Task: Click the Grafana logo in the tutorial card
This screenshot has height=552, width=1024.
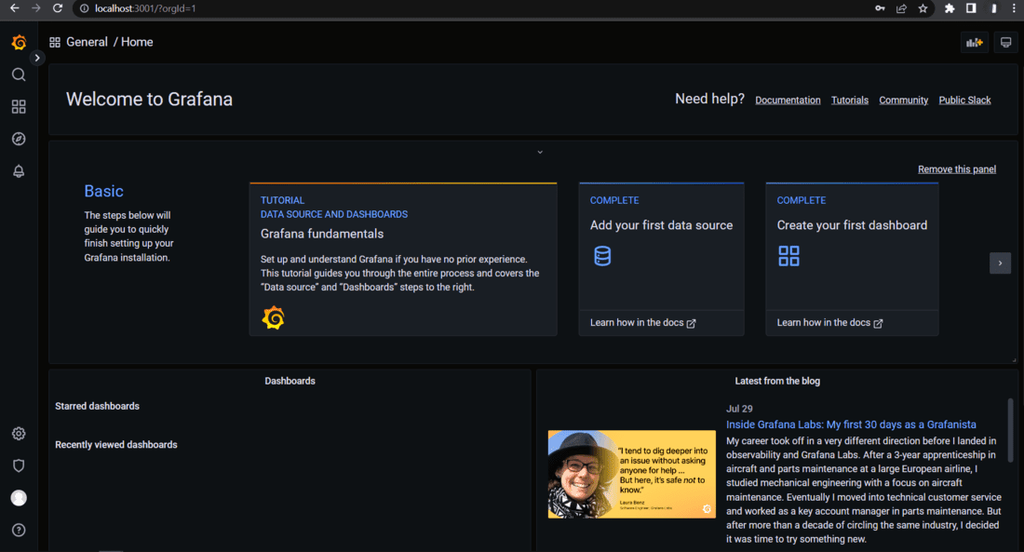Action: pyautogui.click(x=273, y=318)
